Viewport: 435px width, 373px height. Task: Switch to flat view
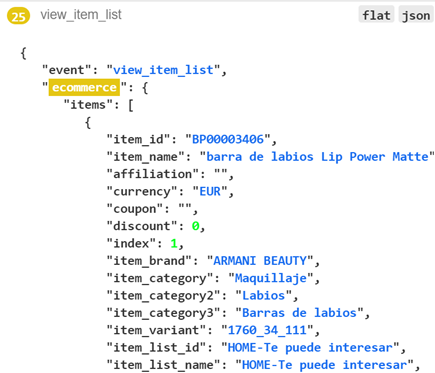point(376,14)
